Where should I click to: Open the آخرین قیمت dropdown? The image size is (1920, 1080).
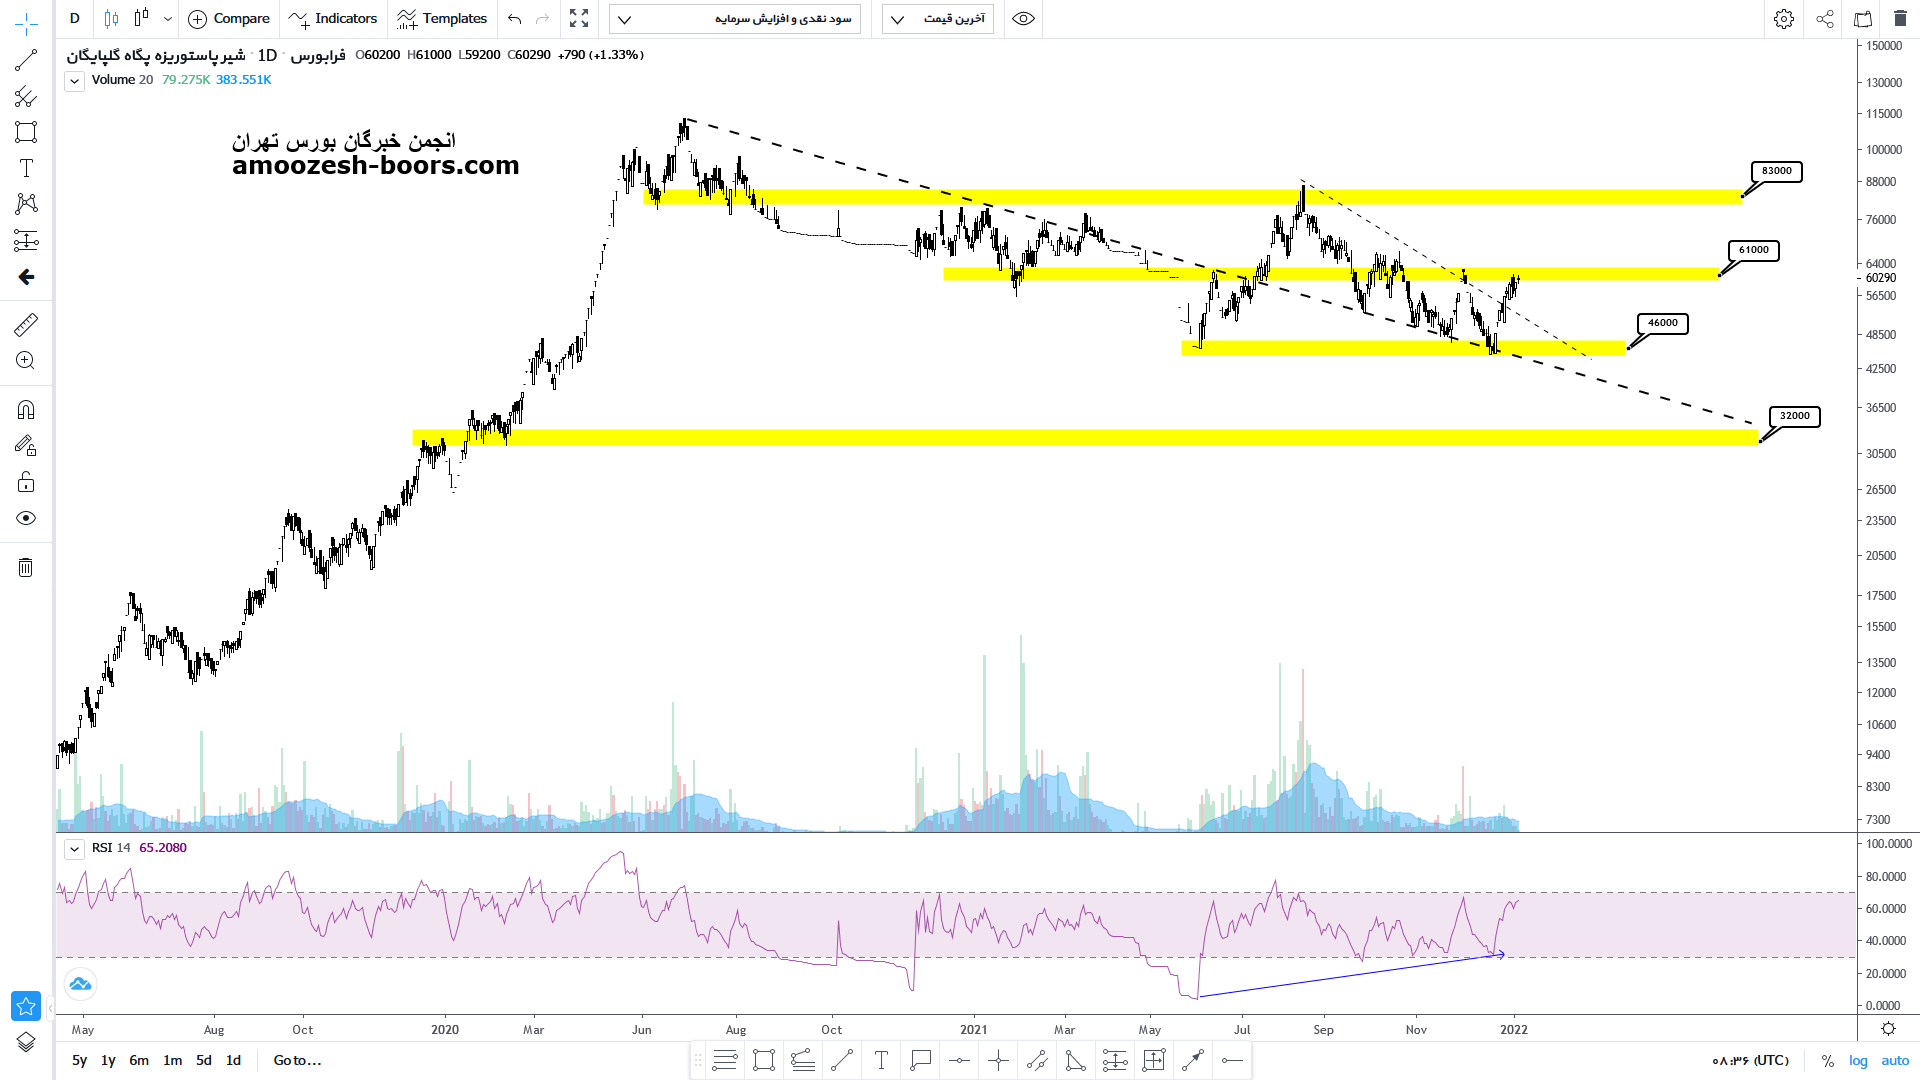(938, 19)
